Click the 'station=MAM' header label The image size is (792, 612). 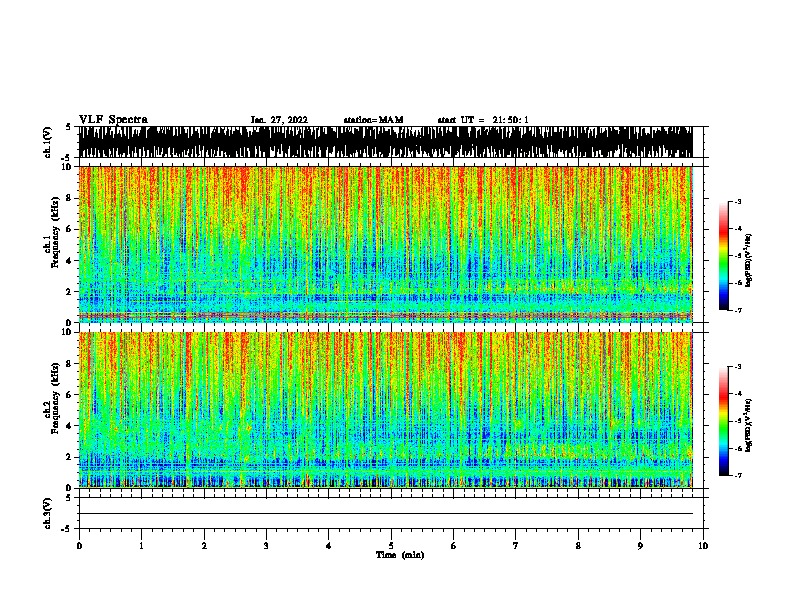click(x=373, y=120)
